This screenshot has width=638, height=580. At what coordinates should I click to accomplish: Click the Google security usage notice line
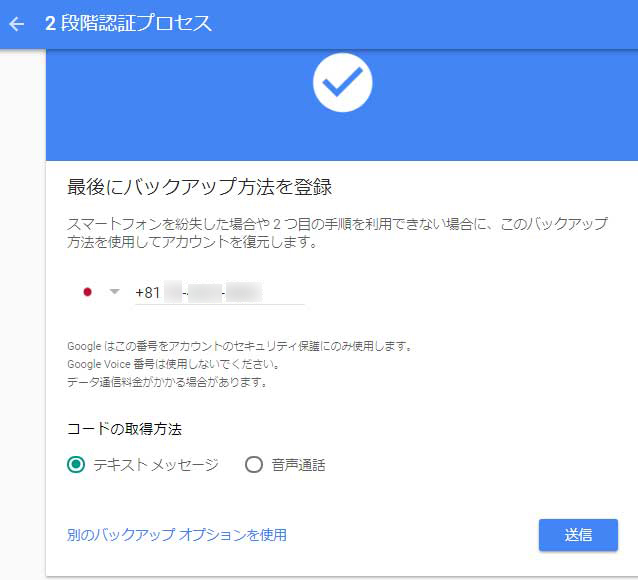239,346
